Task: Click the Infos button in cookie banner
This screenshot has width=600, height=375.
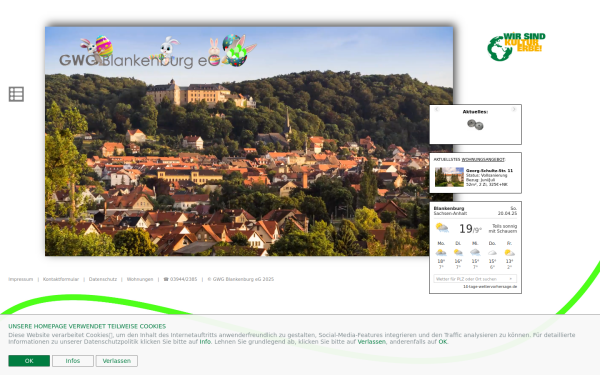Action: (x=73, y=361)
